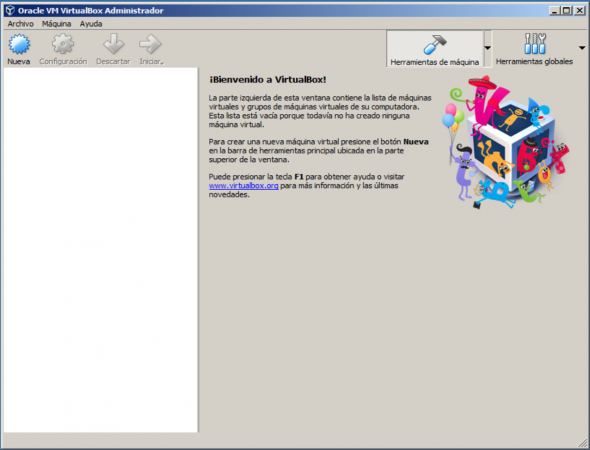Viewport: 590px width, 450px height.
Task: Close the VirtualBox Administrador window
Action: 580,11
